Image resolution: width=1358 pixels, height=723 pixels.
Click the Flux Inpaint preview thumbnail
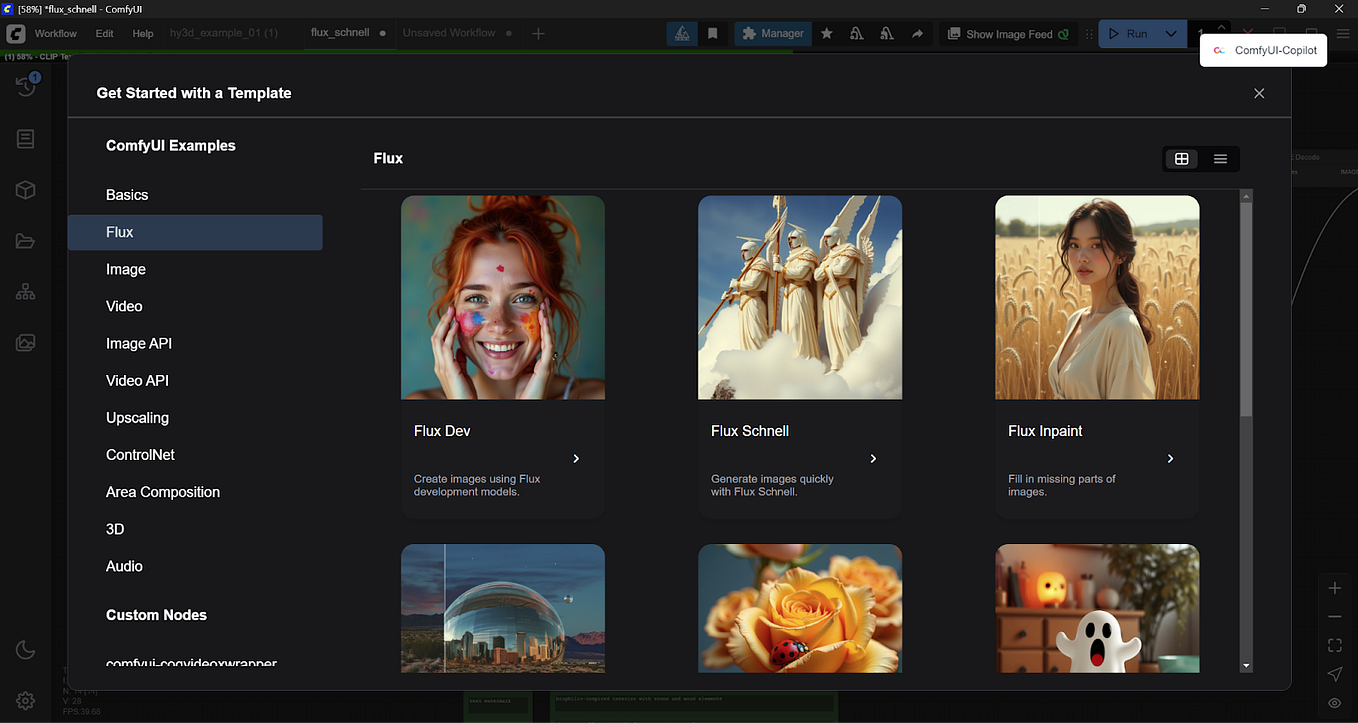[x=1096, y=297]
